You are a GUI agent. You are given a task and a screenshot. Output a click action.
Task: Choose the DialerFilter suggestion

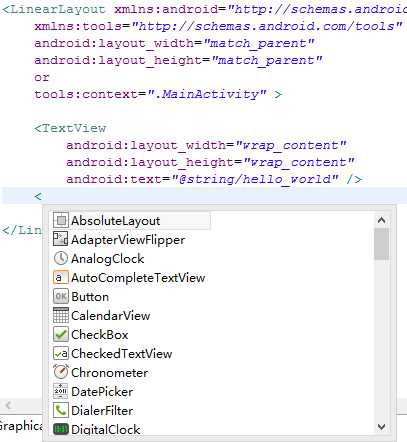[x=102, y=411]
